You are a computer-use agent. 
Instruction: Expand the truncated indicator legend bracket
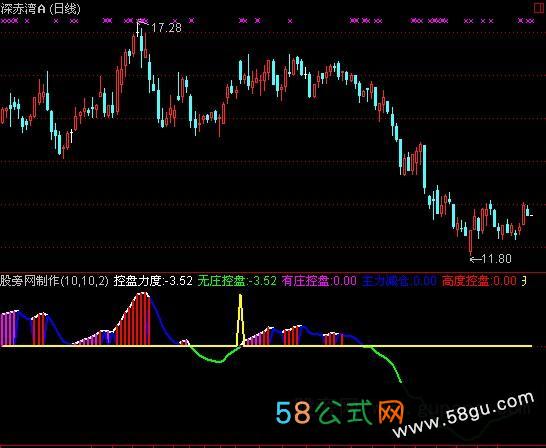coord(524,281)
